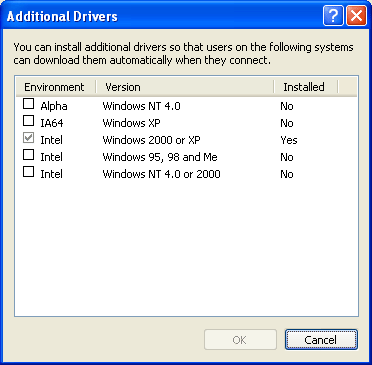Select the Windows NT 4.0 or 2000 entry
Image resolution: width=372 pixels, height=365 pixels.
pos(161,174)
